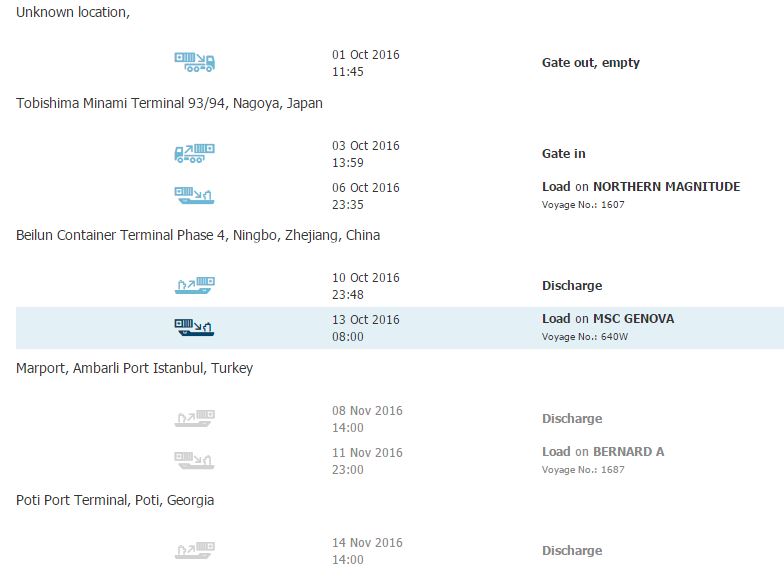
Task: Click the dark MSC Genova load icon
Action: [x=194, y=328]
